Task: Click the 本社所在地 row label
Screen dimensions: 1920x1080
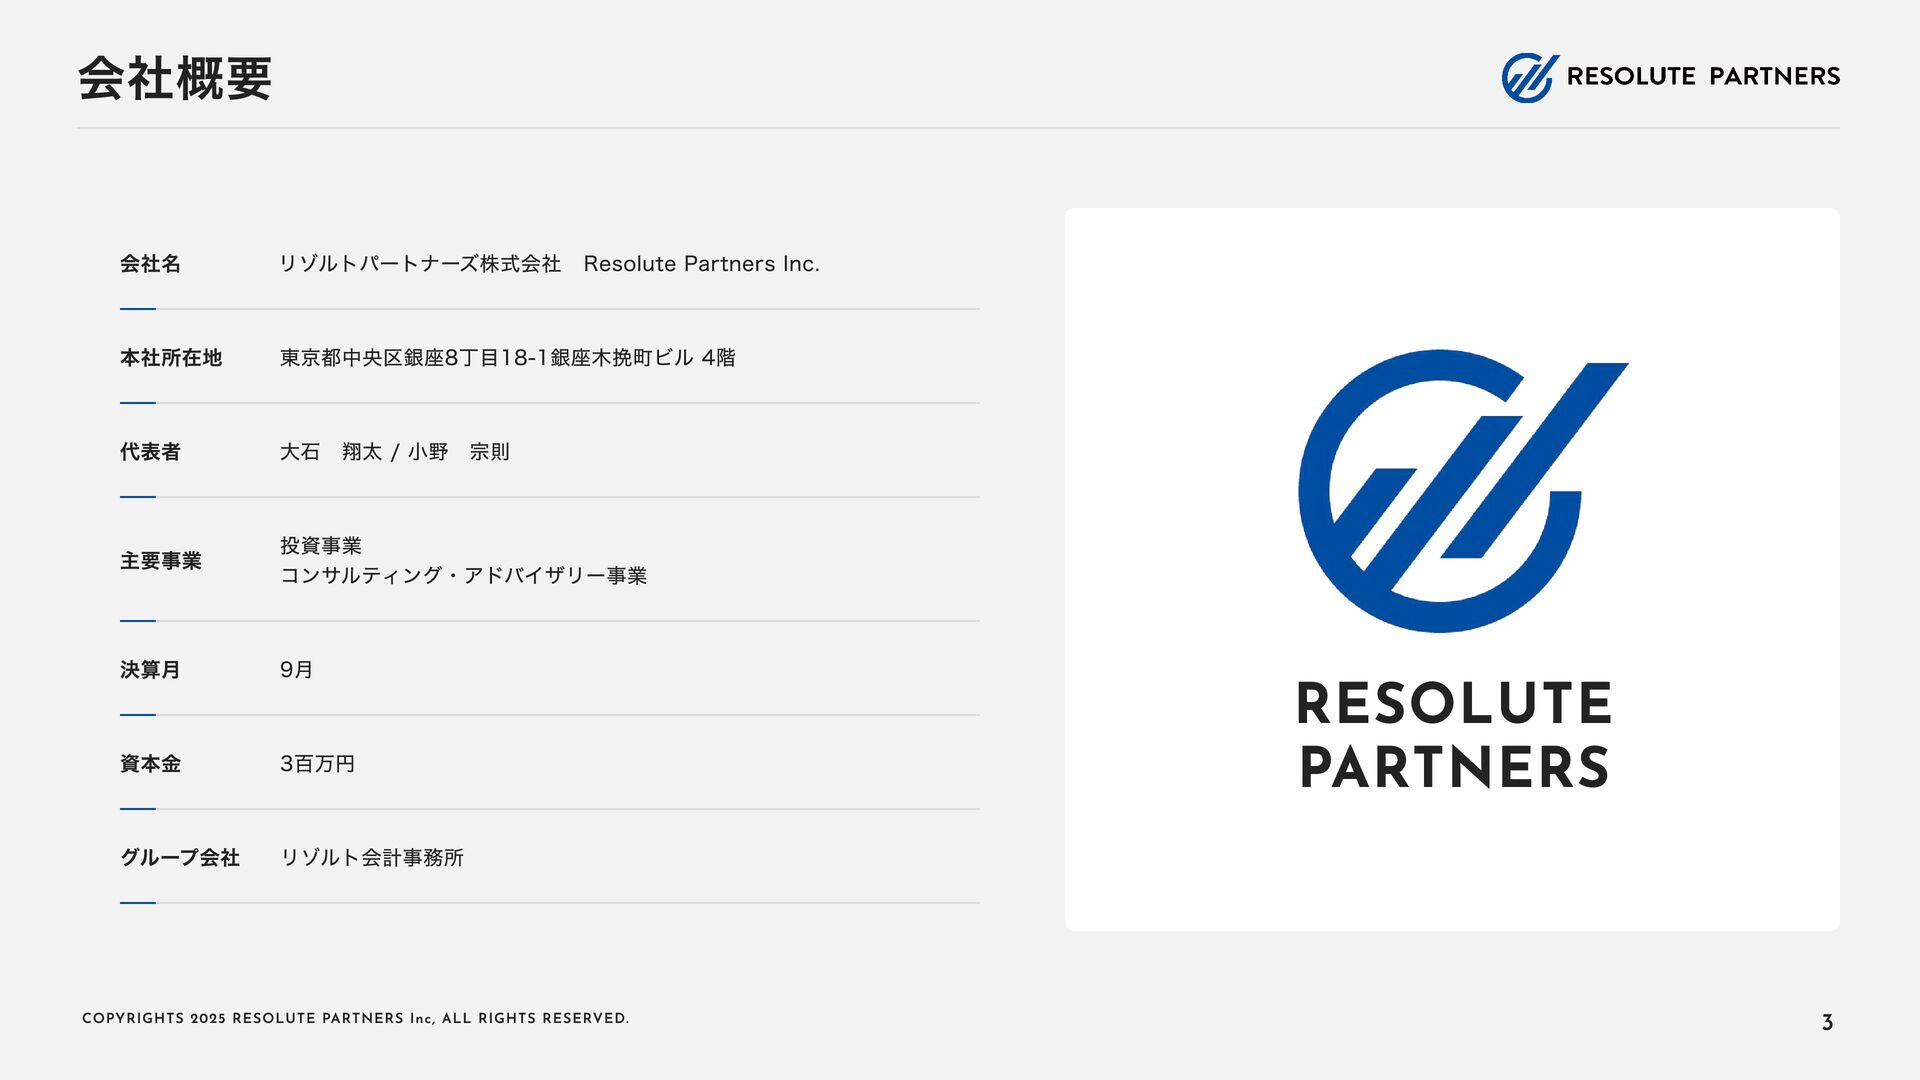Action: [171, 358]
